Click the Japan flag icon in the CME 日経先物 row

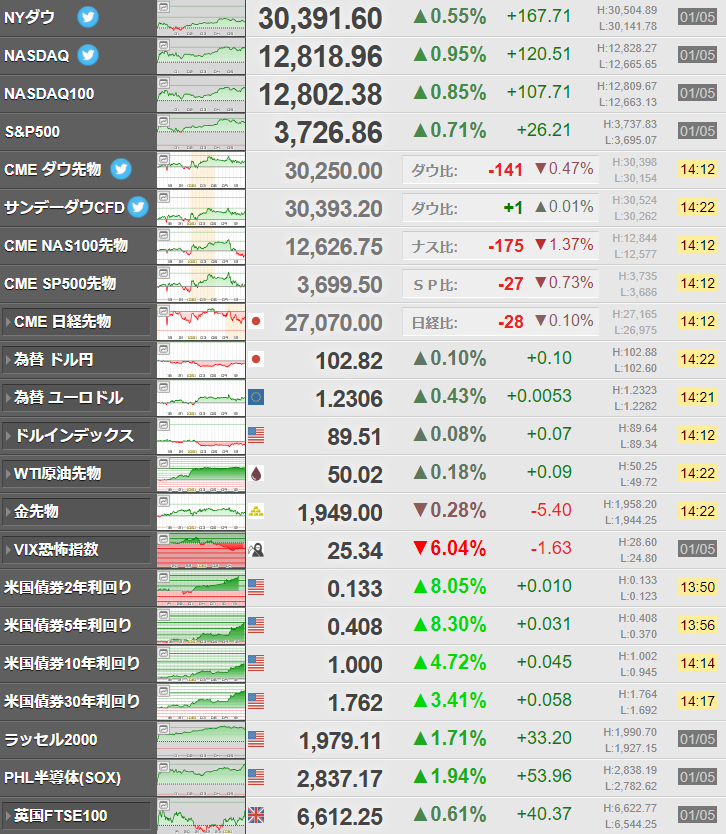[x=256, y=321]
